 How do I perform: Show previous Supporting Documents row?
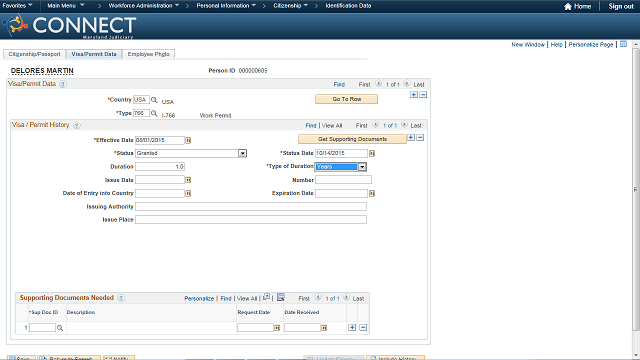(318, 298)
